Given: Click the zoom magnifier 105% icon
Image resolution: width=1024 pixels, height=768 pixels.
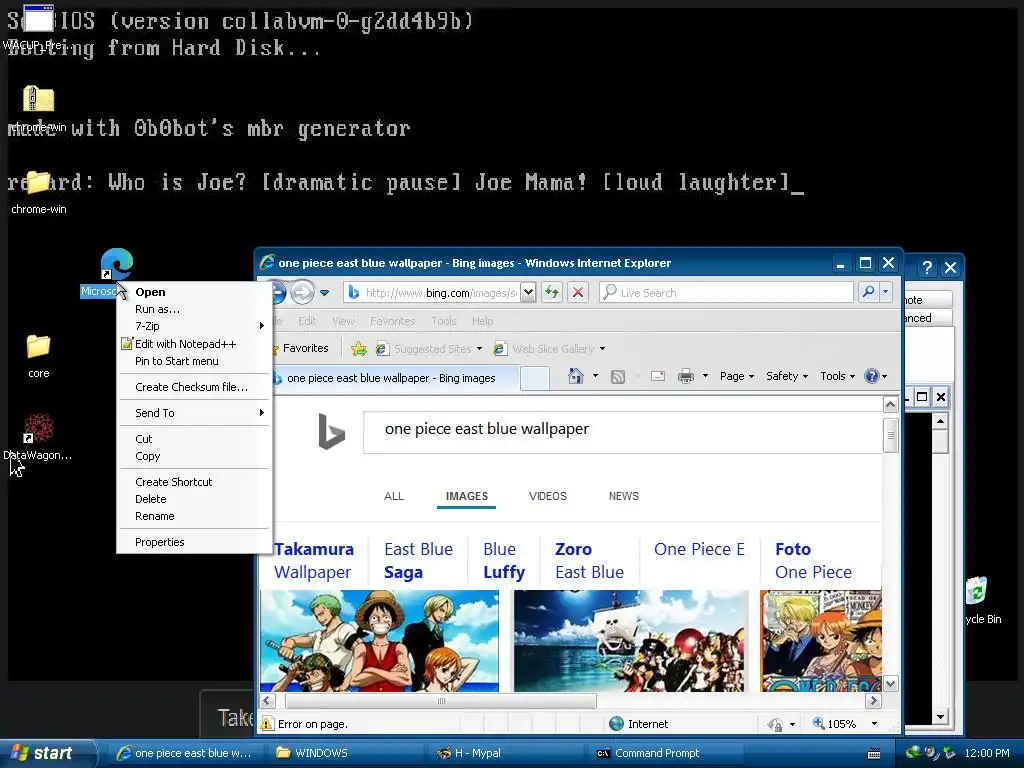Looking at the screenshot, I should 818,723.
